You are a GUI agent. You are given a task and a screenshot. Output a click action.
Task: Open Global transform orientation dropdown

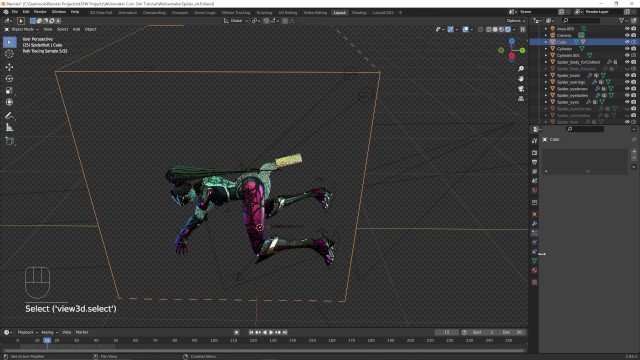[x=236, y=21]
